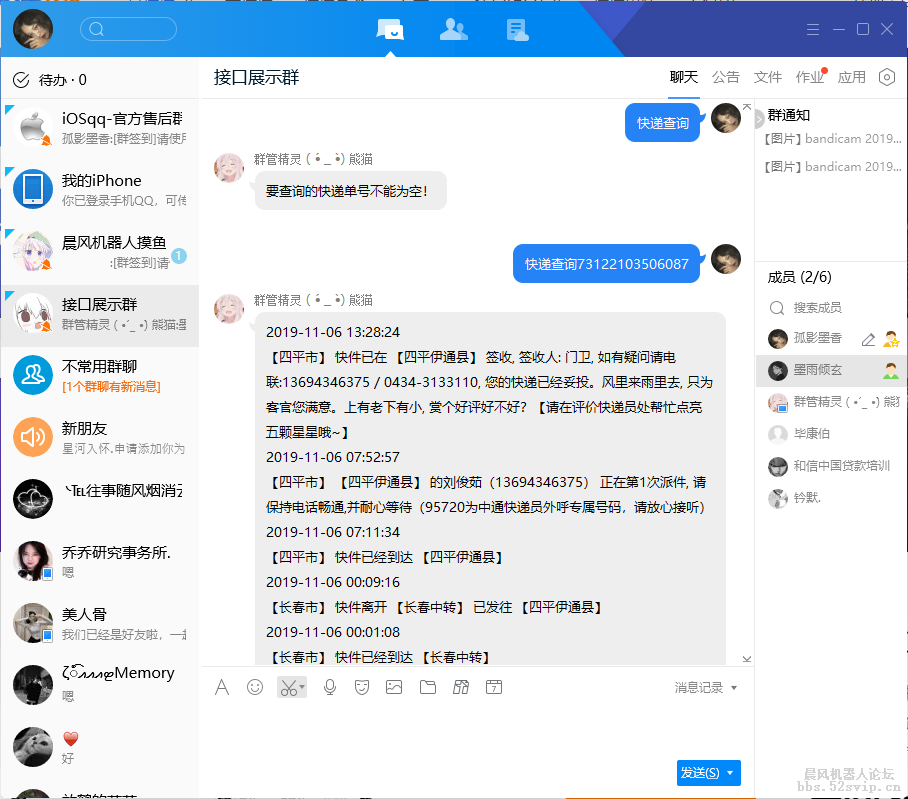The image size is (908, 799).
Task: Select the screenshot scissors tool
Action: point(288,687)
